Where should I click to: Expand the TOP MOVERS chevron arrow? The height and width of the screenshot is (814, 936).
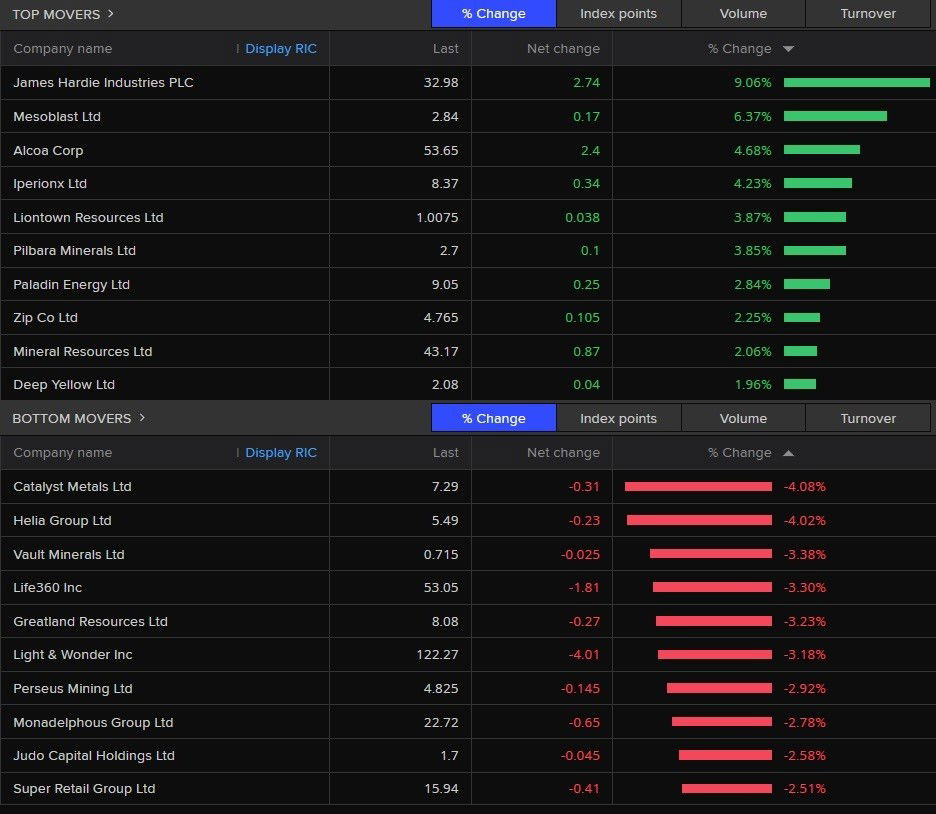click(x=110, y=14)
